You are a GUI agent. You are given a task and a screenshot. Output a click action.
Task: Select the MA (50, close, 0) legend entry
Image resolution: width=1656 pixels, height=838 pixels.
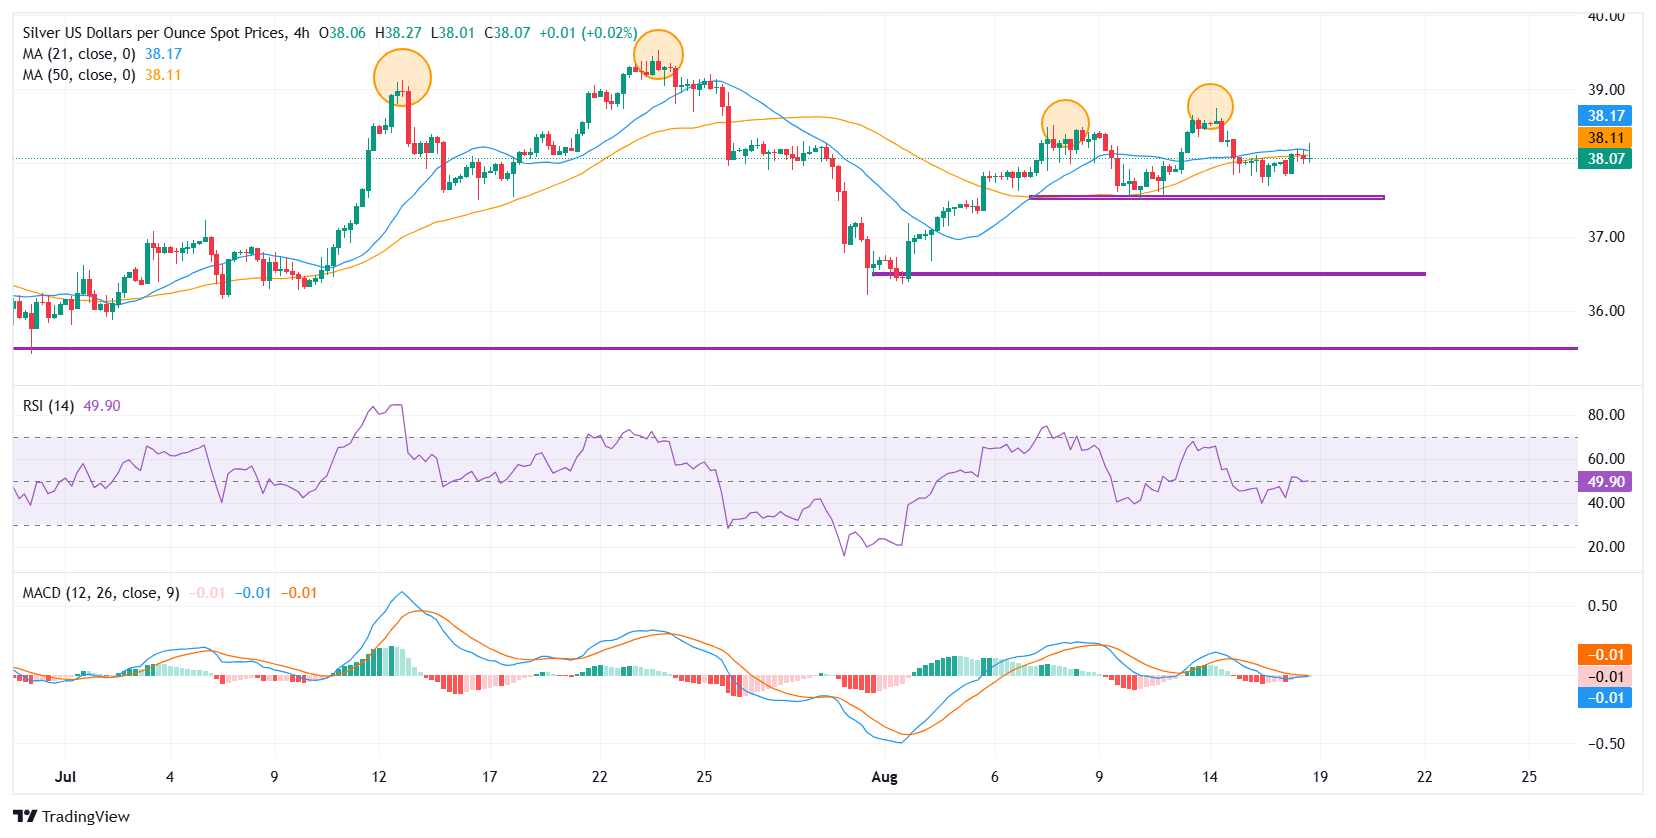(x=79, y=75)
